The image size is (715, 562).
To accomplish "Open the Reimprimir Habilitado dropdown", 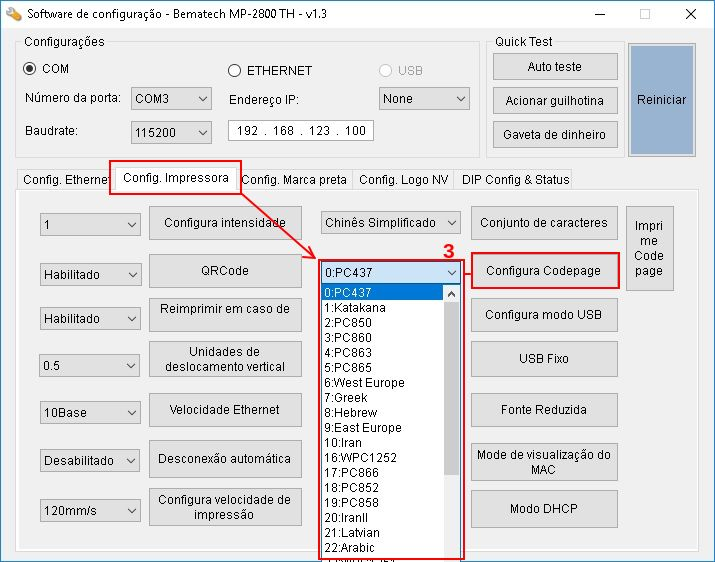I will point(90,318).
